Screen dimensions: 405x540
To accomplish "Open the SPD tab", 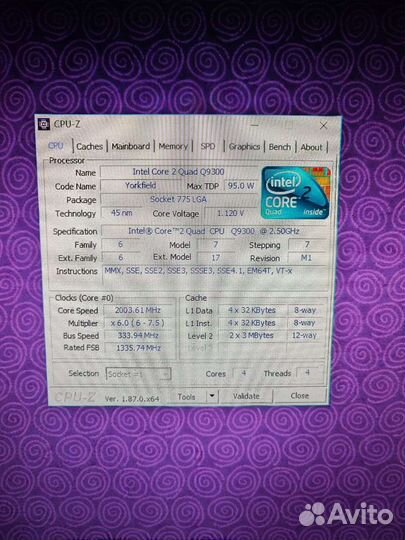I will [x=208, y=146].
